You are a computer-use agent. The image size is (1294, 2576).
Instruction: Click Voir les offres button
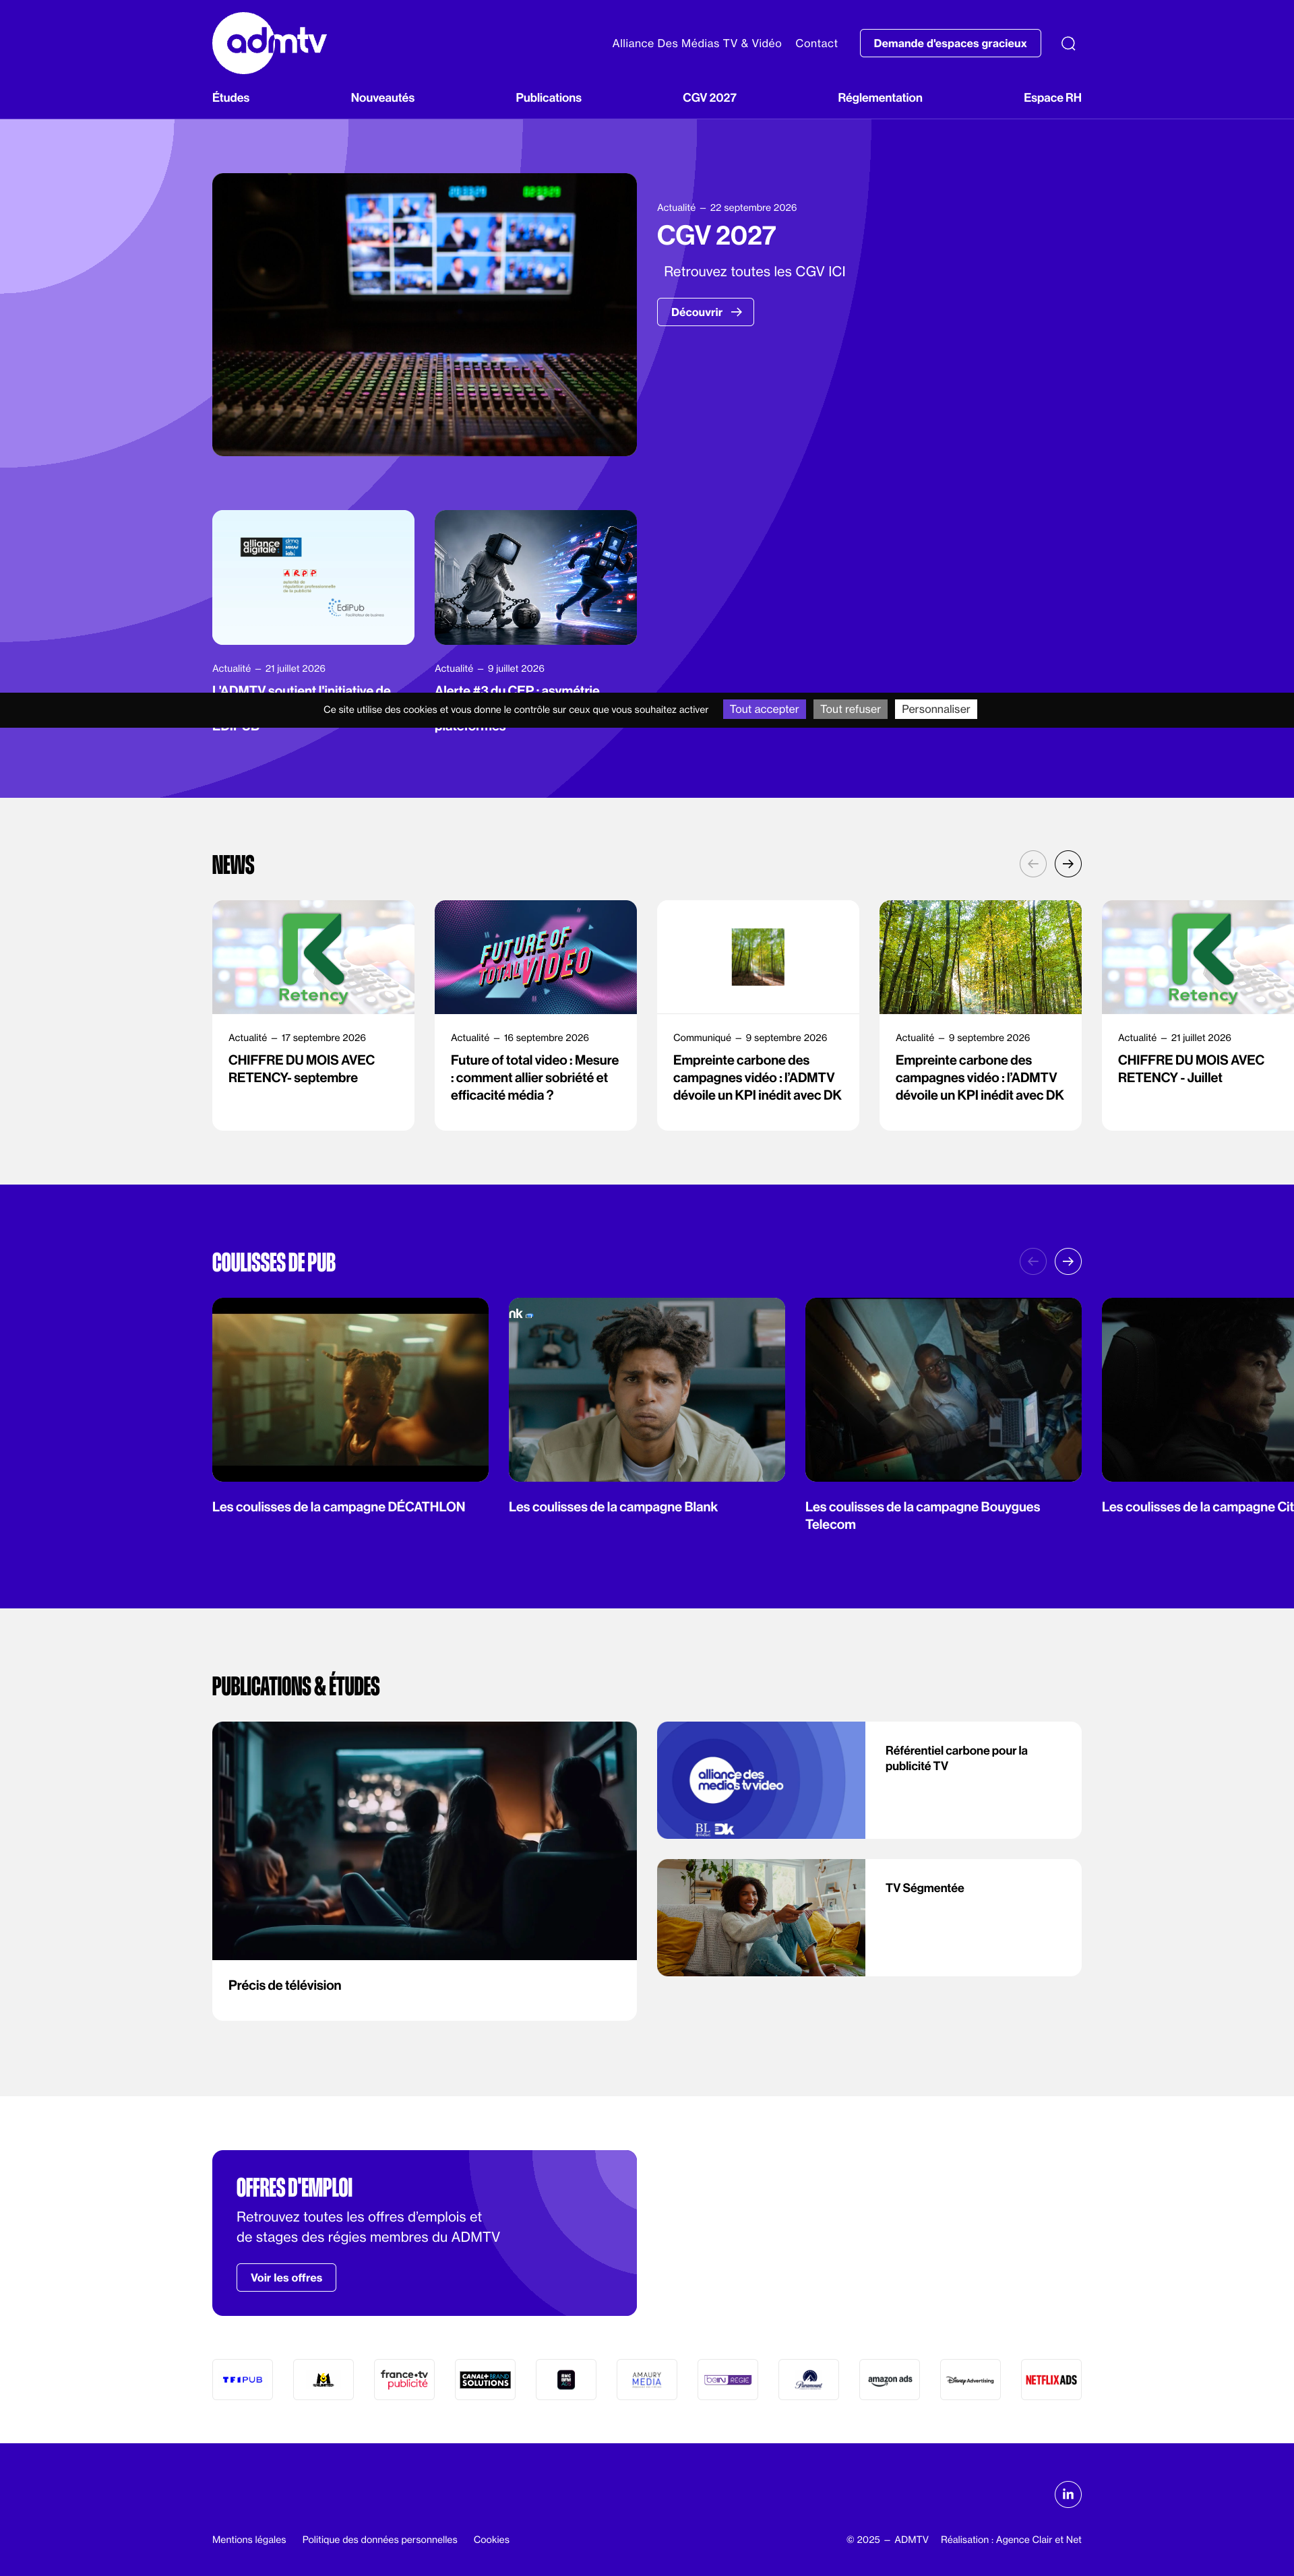[286, 2277]
